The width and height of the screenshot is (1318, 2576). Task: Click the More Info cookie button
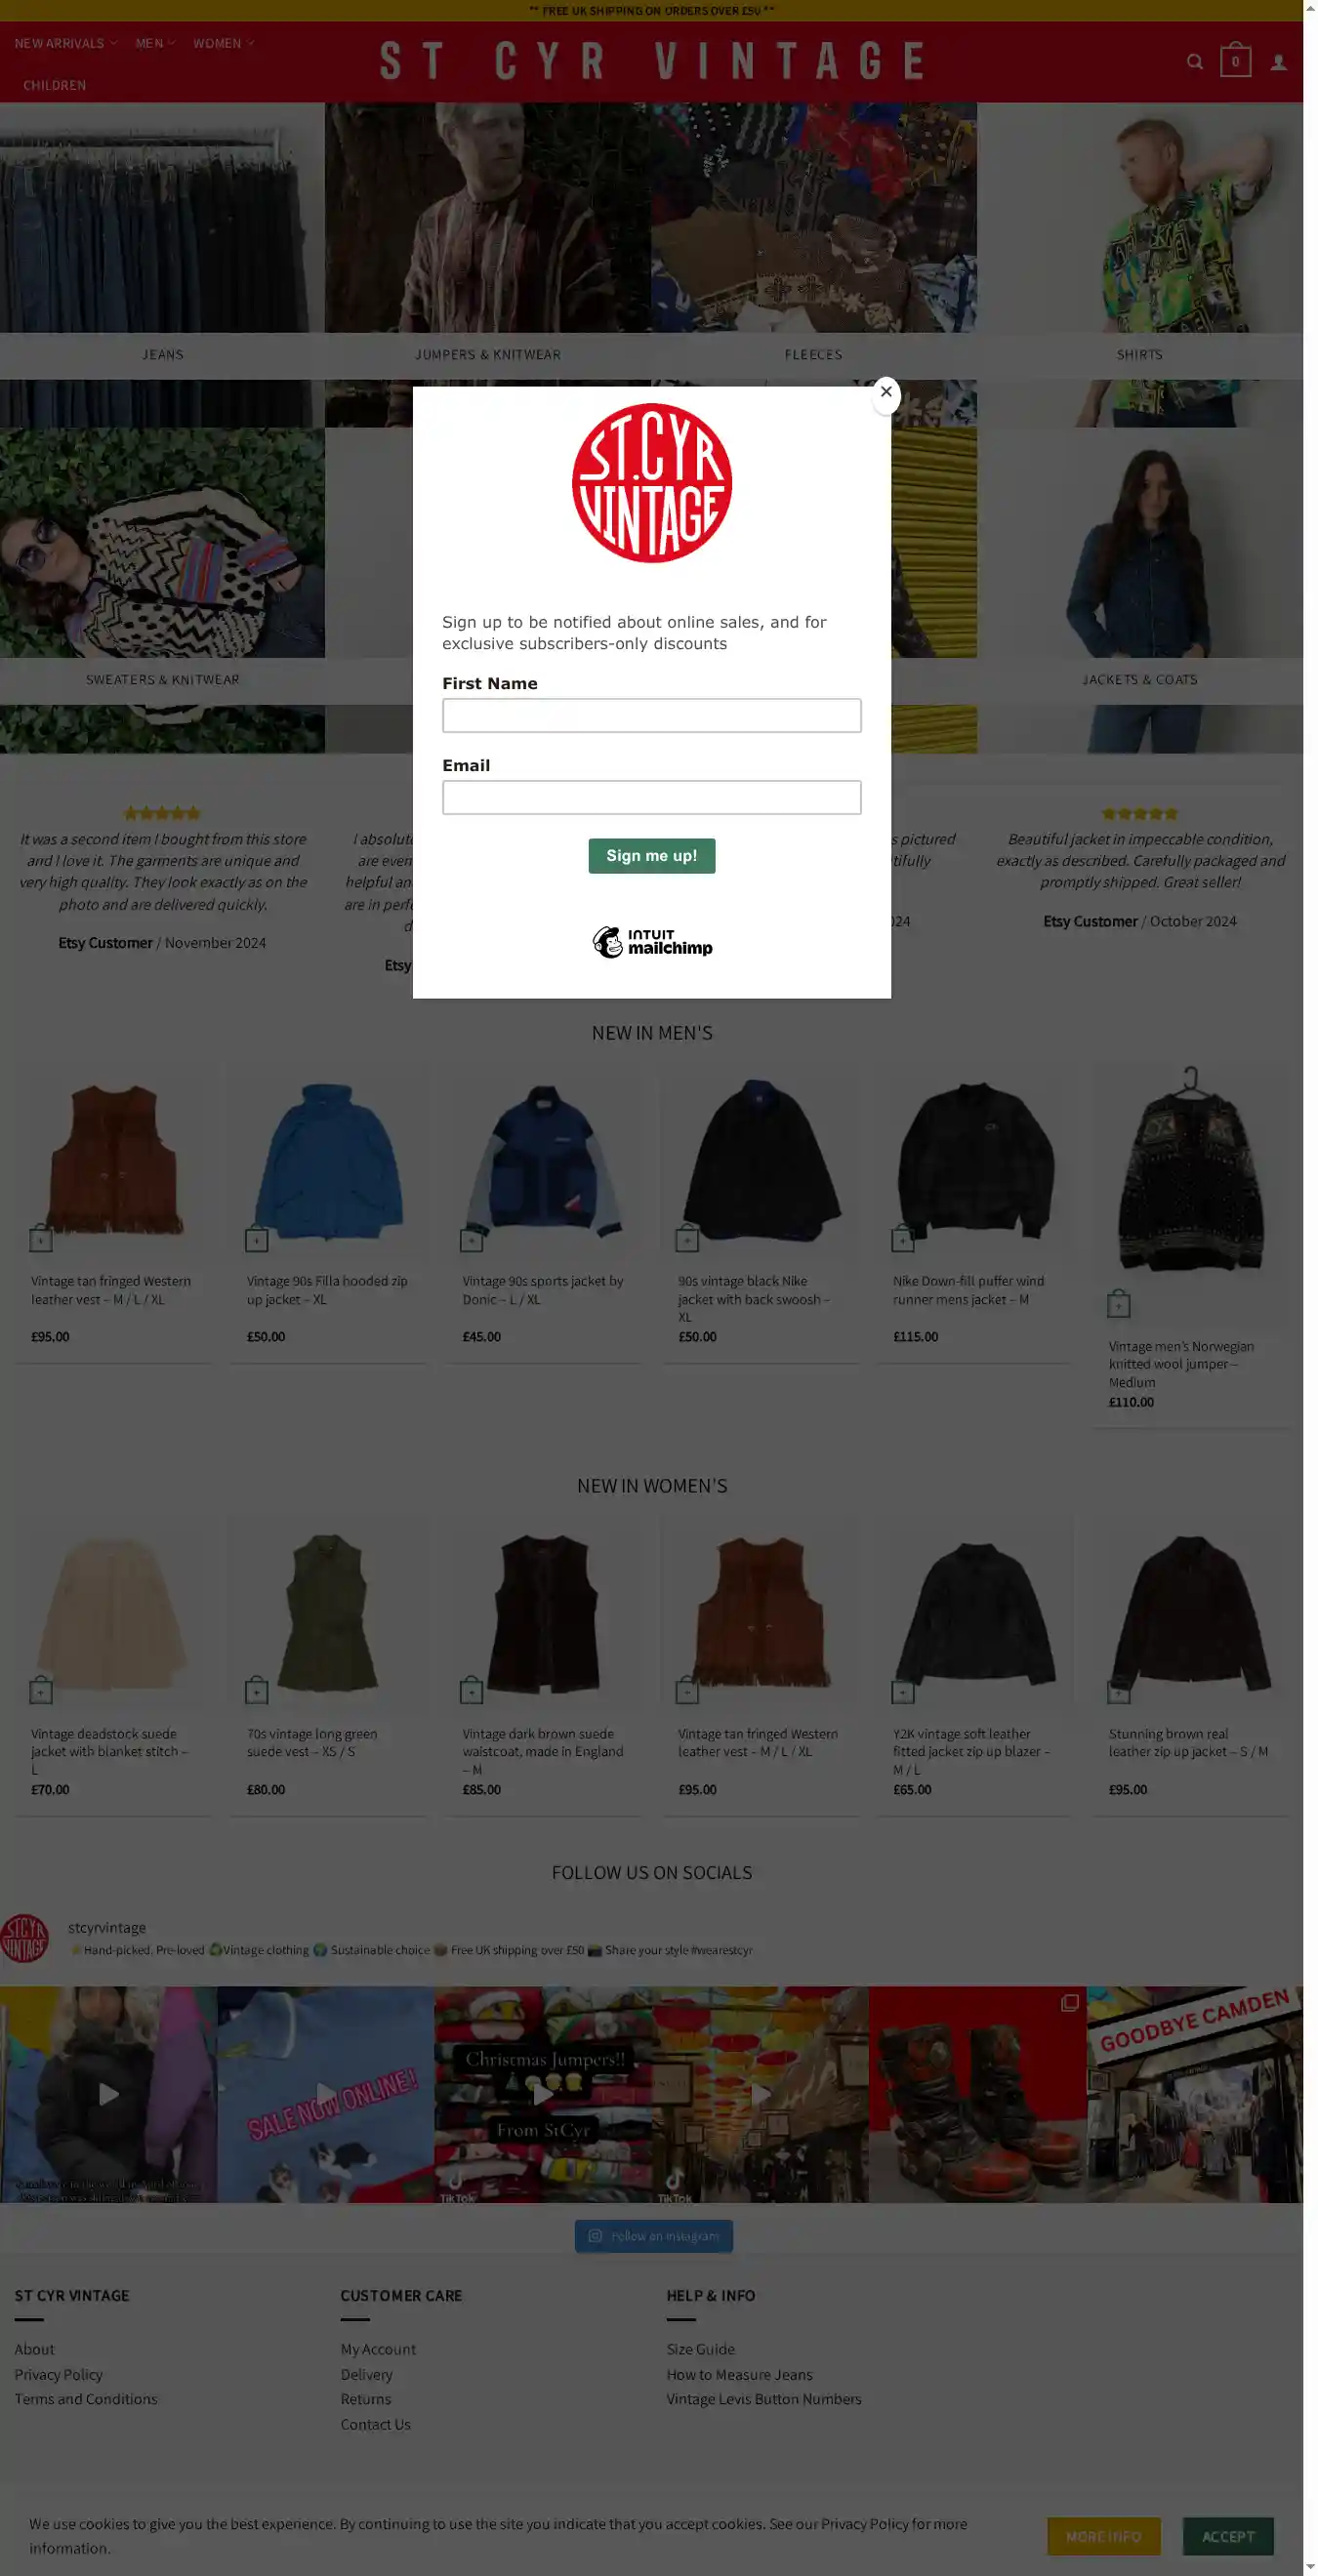1103,2536
